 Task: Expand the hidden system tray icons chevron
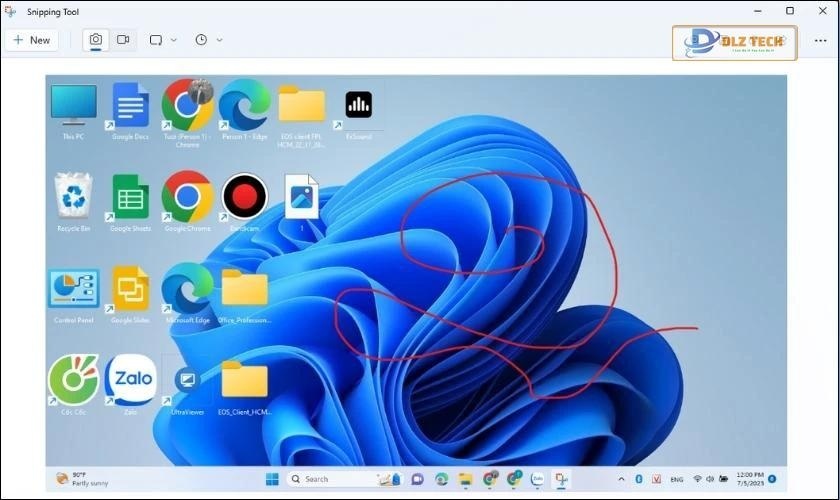pos(621,480)
